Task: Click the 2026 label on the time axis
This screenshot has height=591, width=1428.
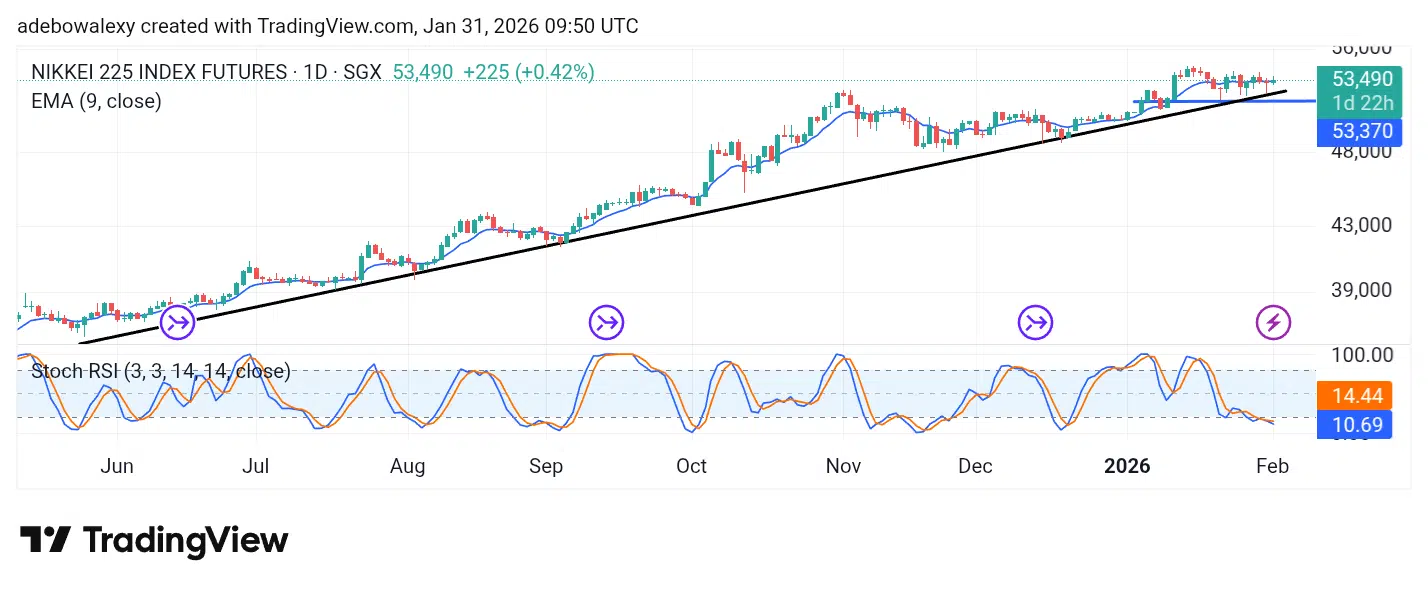Action: pos(1127,466)
